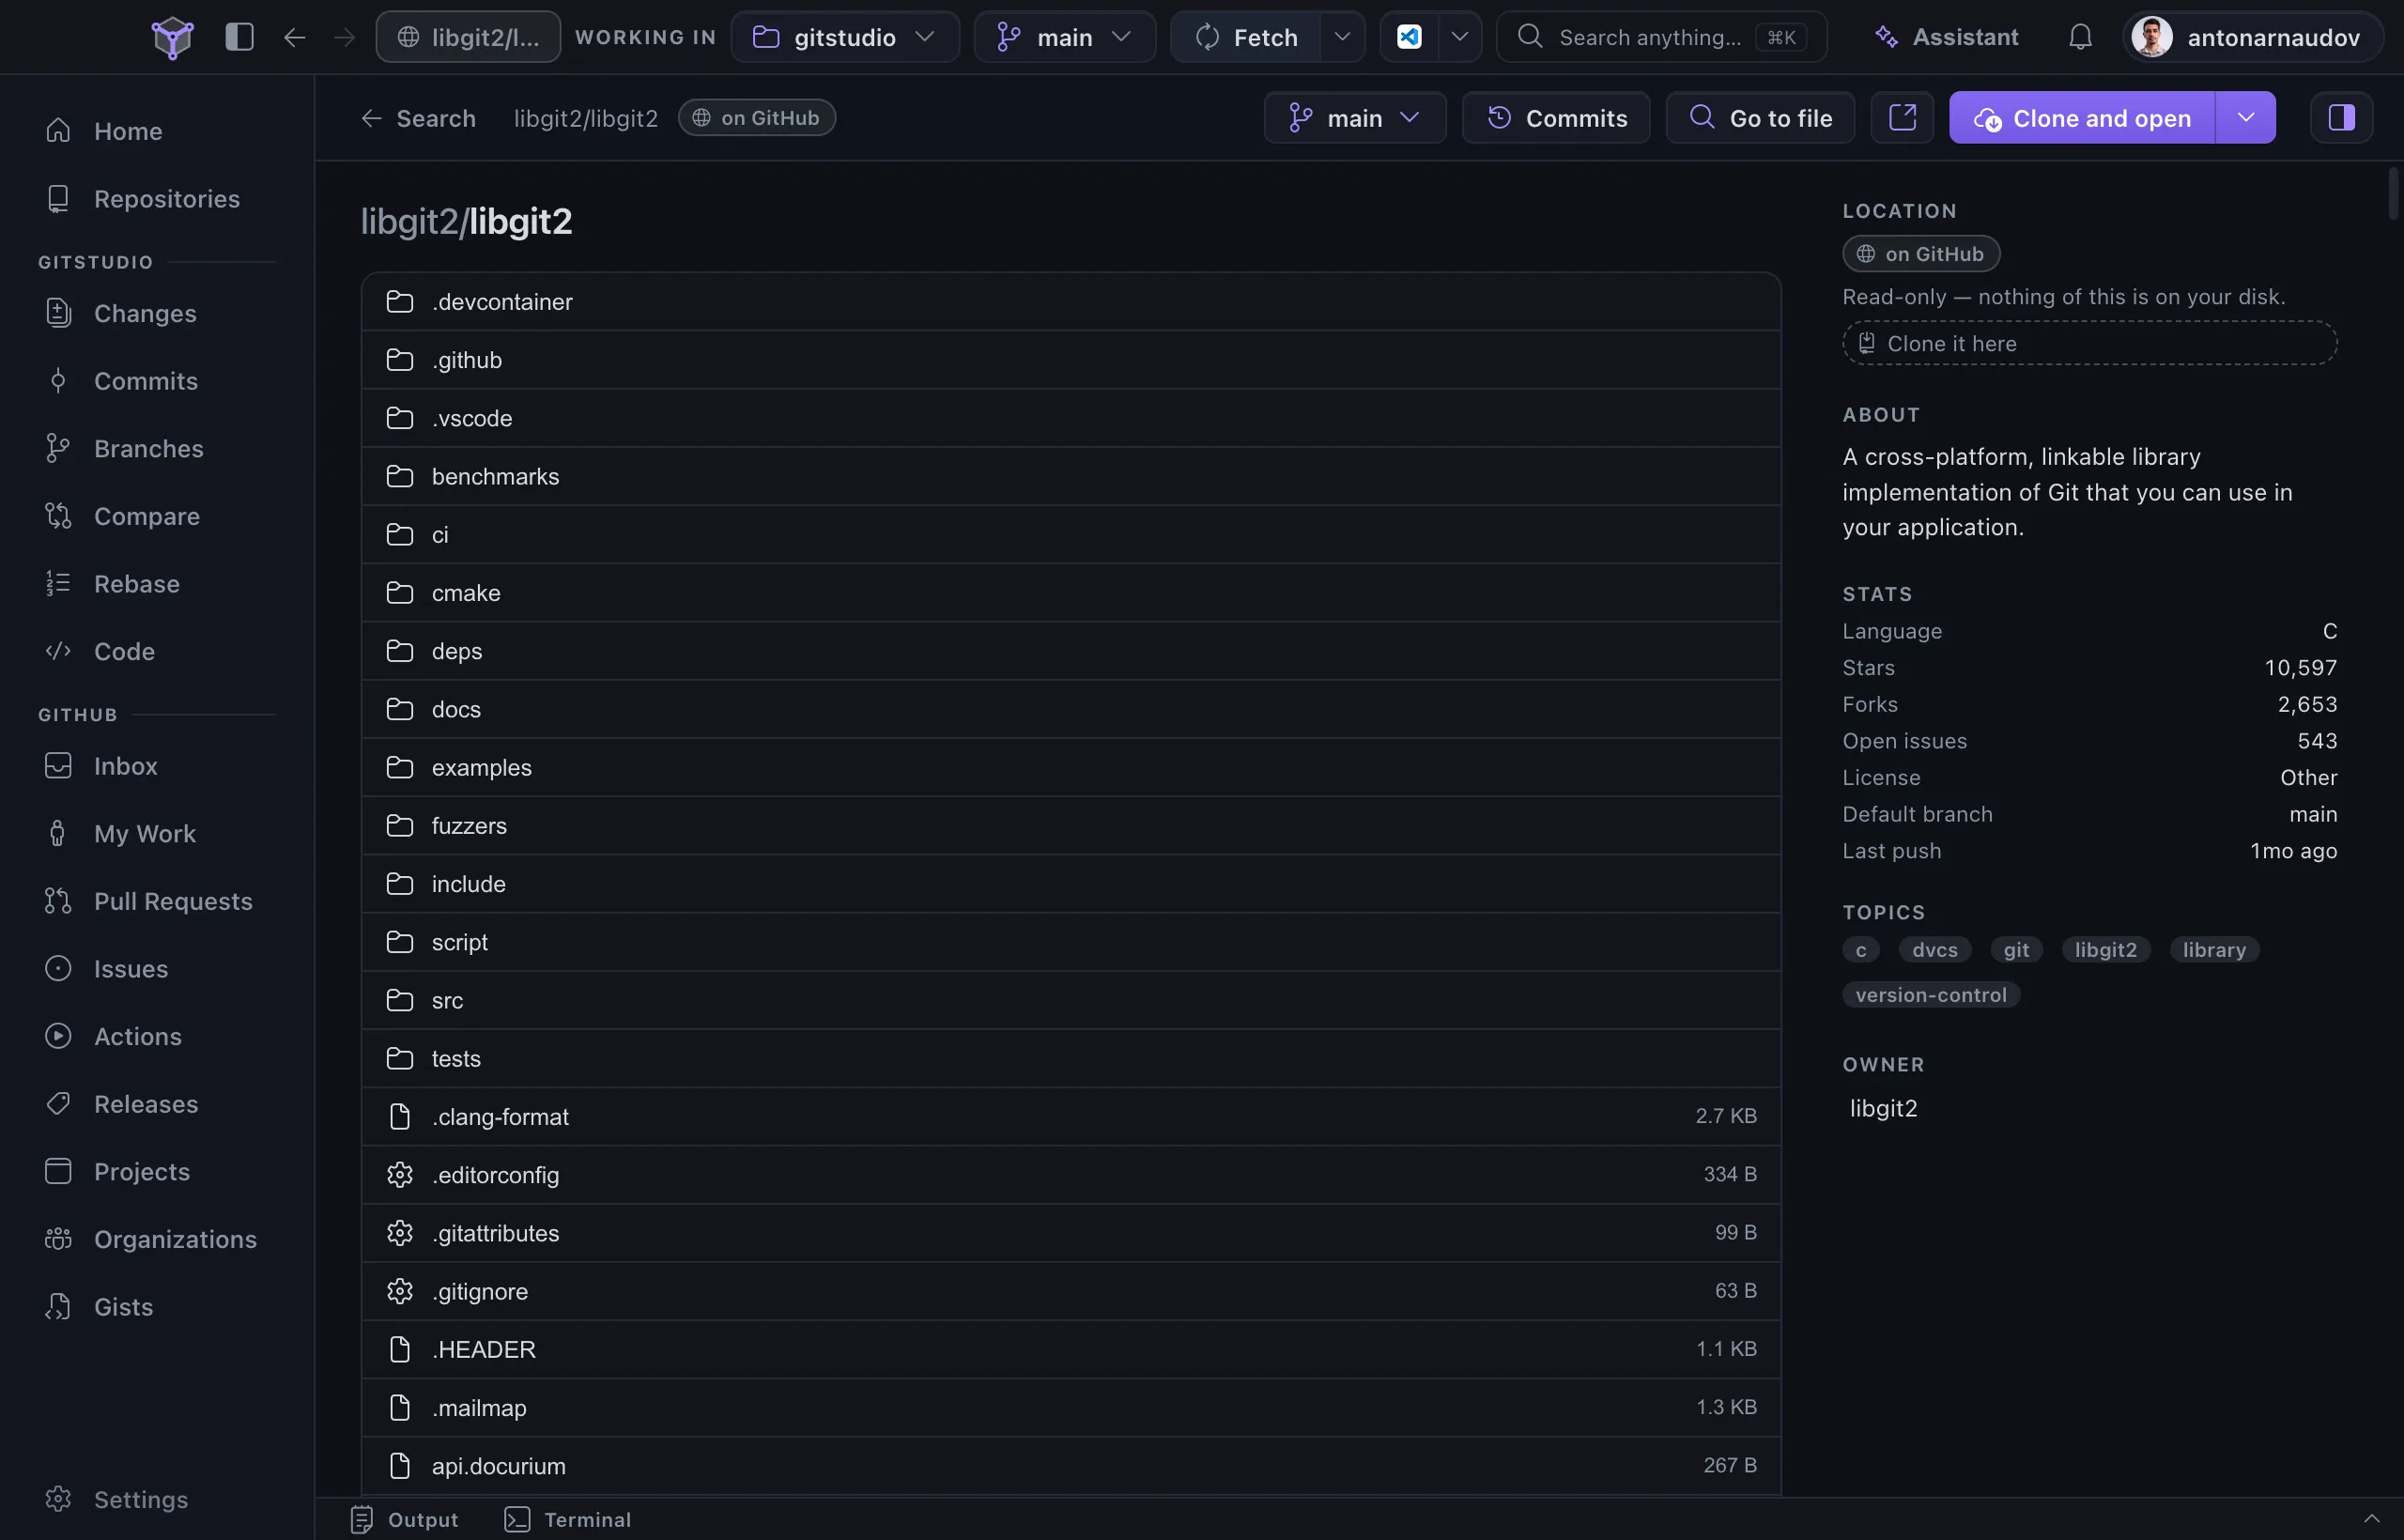Open the VS Code editor icon
Viewport: 2404px width, 1540px height.
(x=1409, y=37)
